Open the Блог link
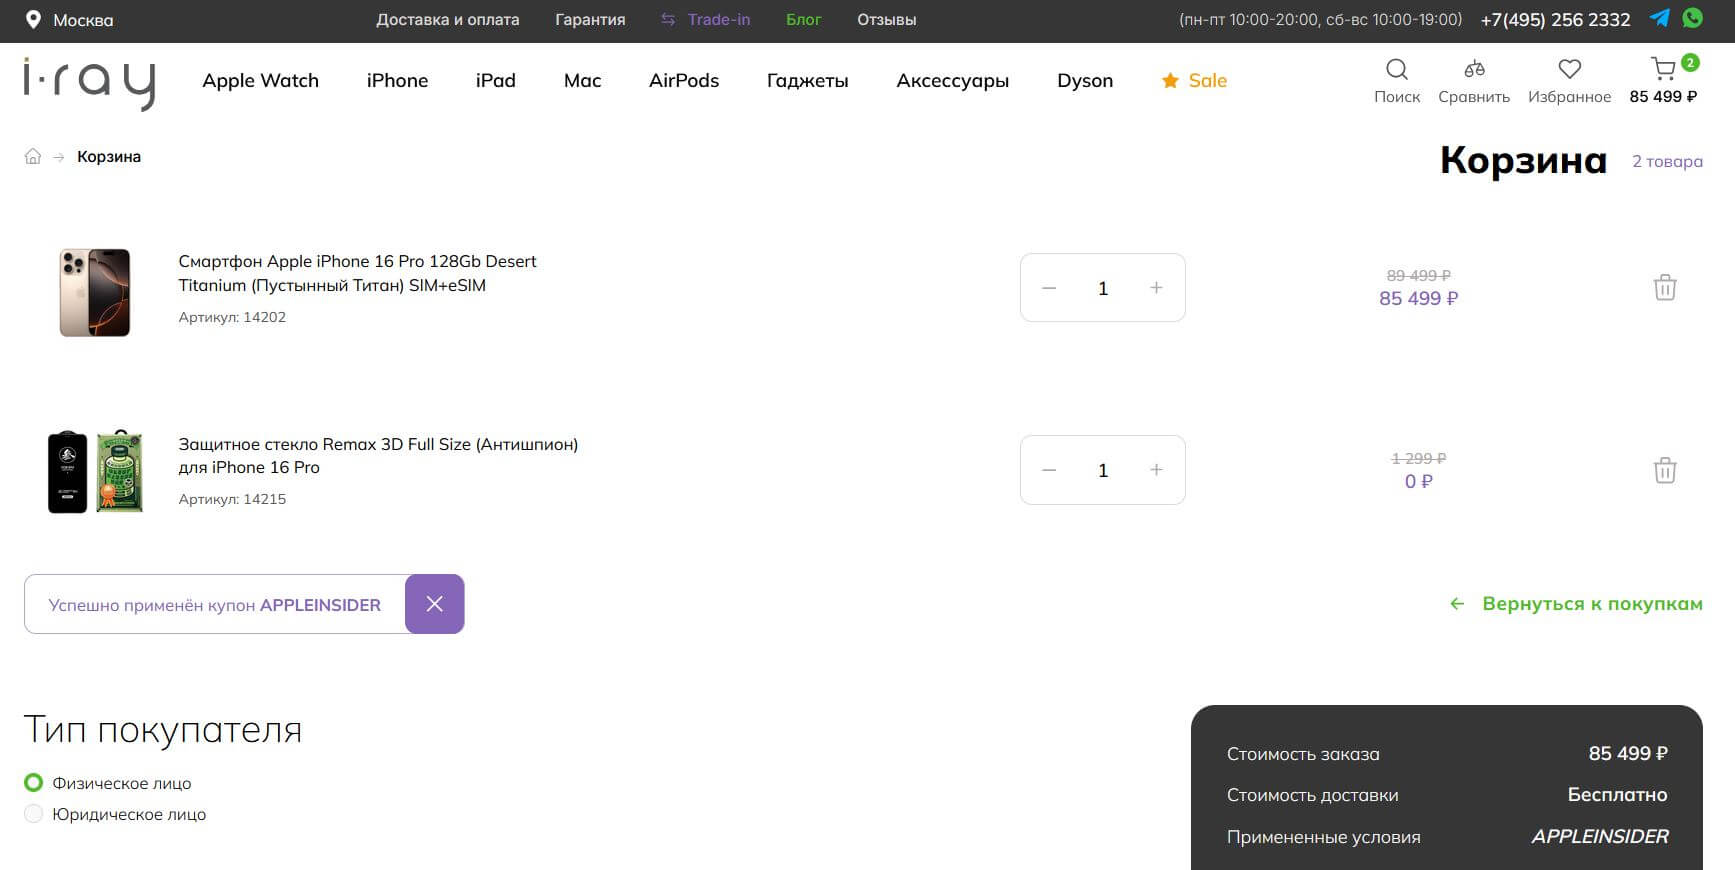Screen dimensions: 1735x870 click(804, 19)
